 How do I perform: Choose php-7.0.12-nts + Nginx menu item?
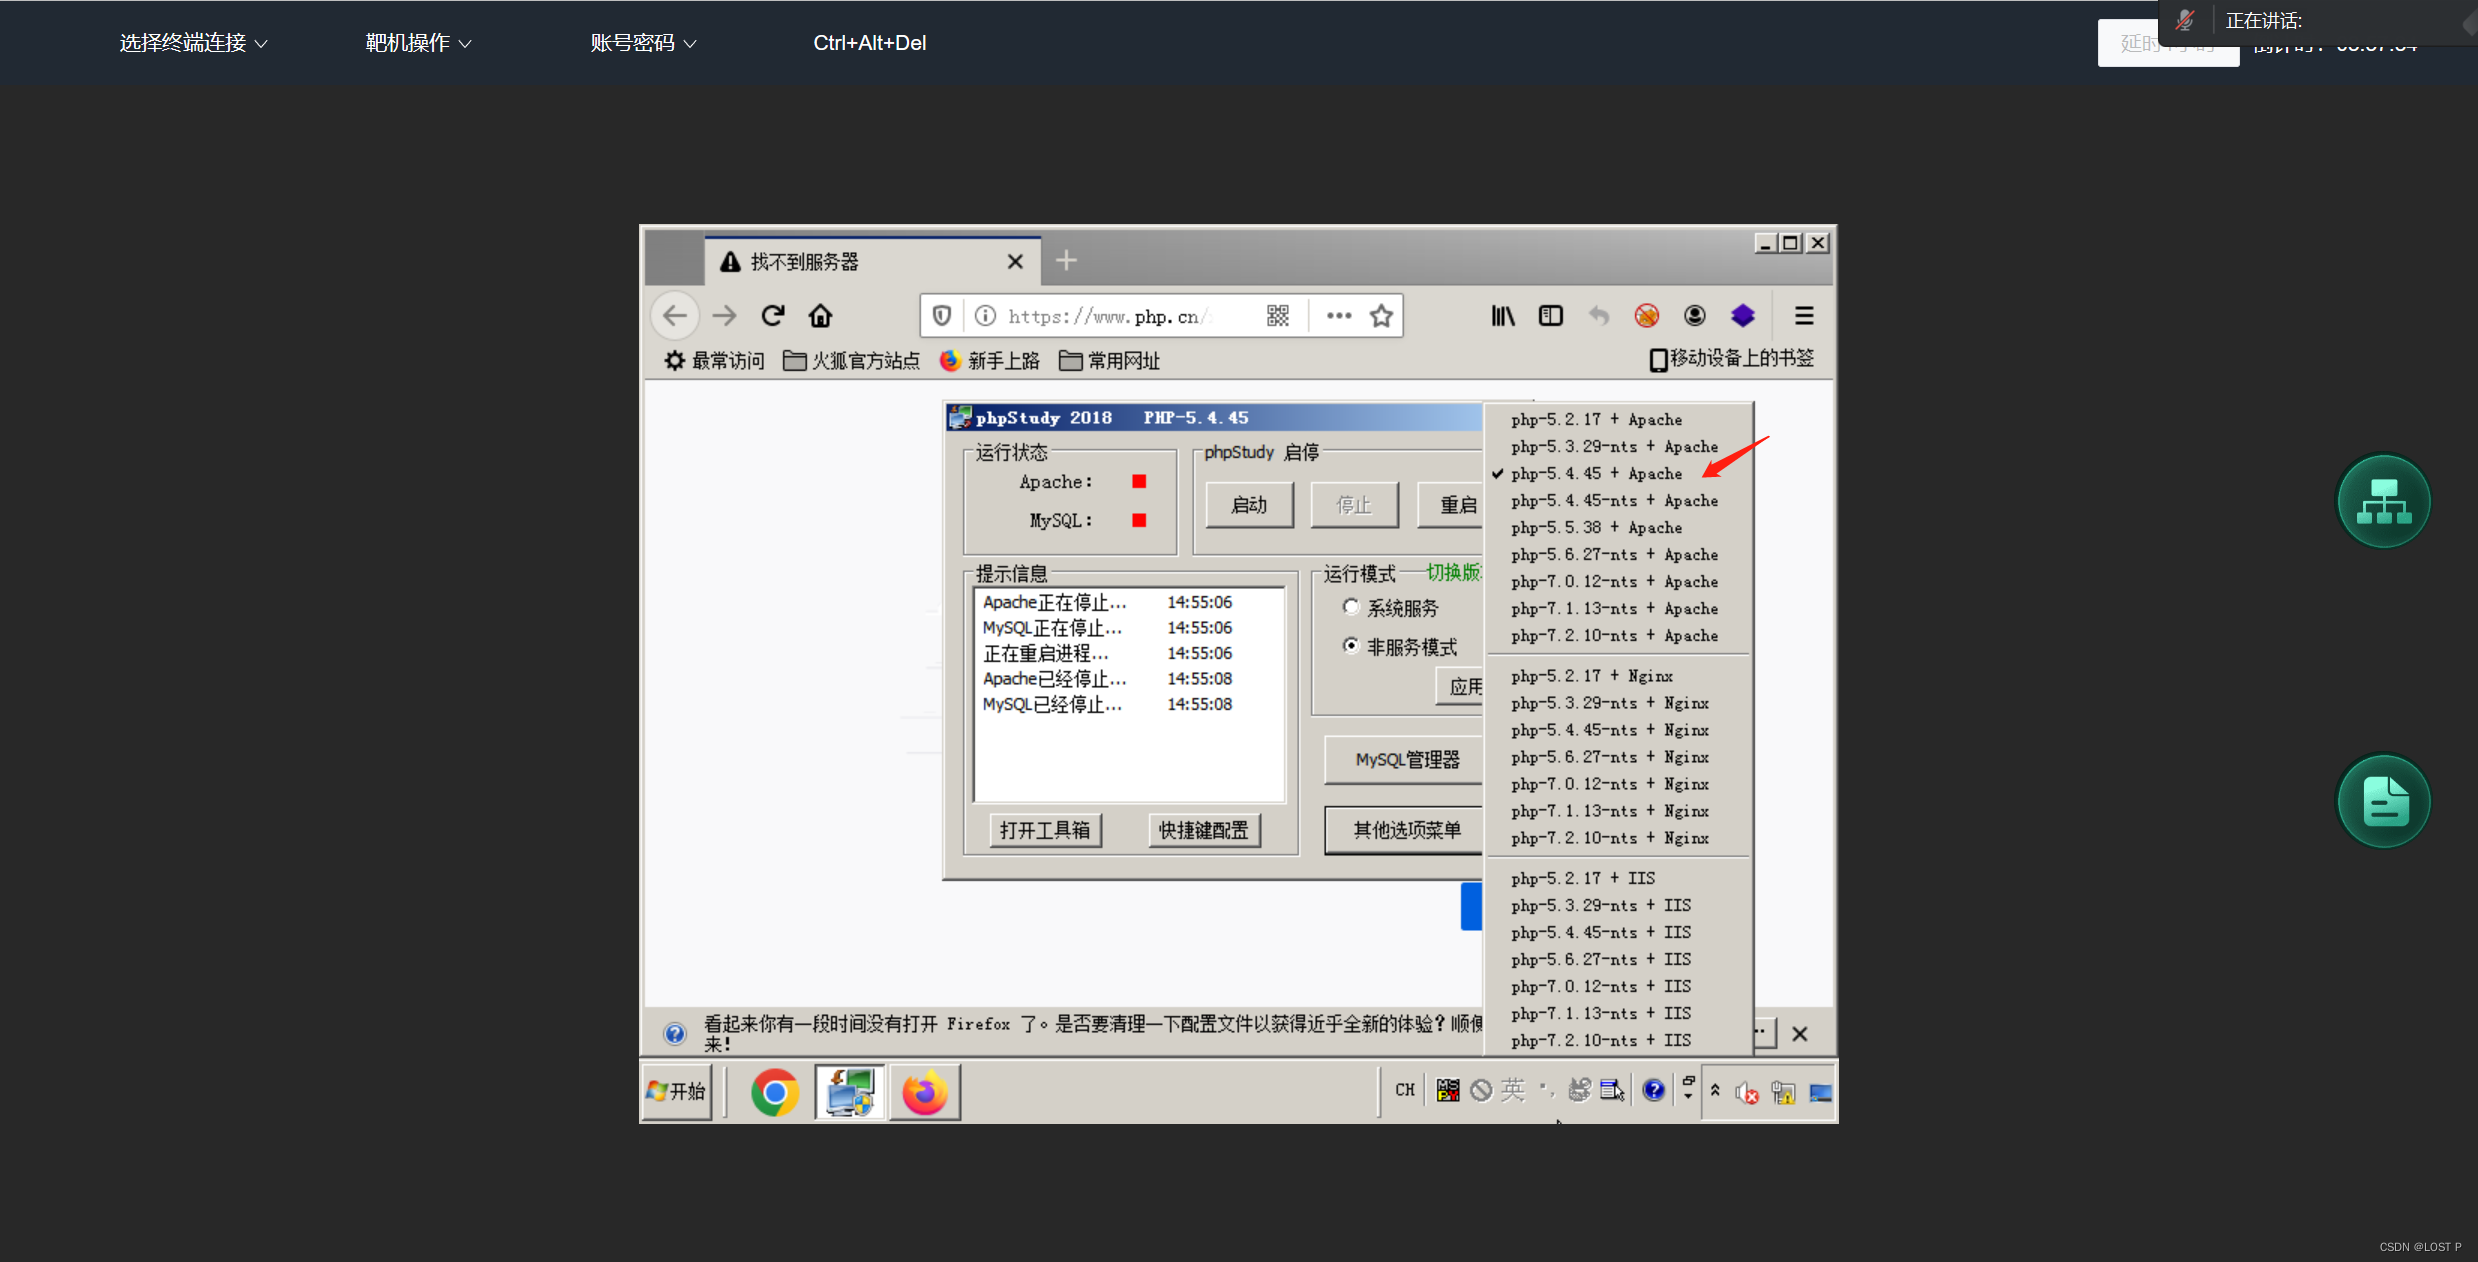click(x=1618, y=785)
